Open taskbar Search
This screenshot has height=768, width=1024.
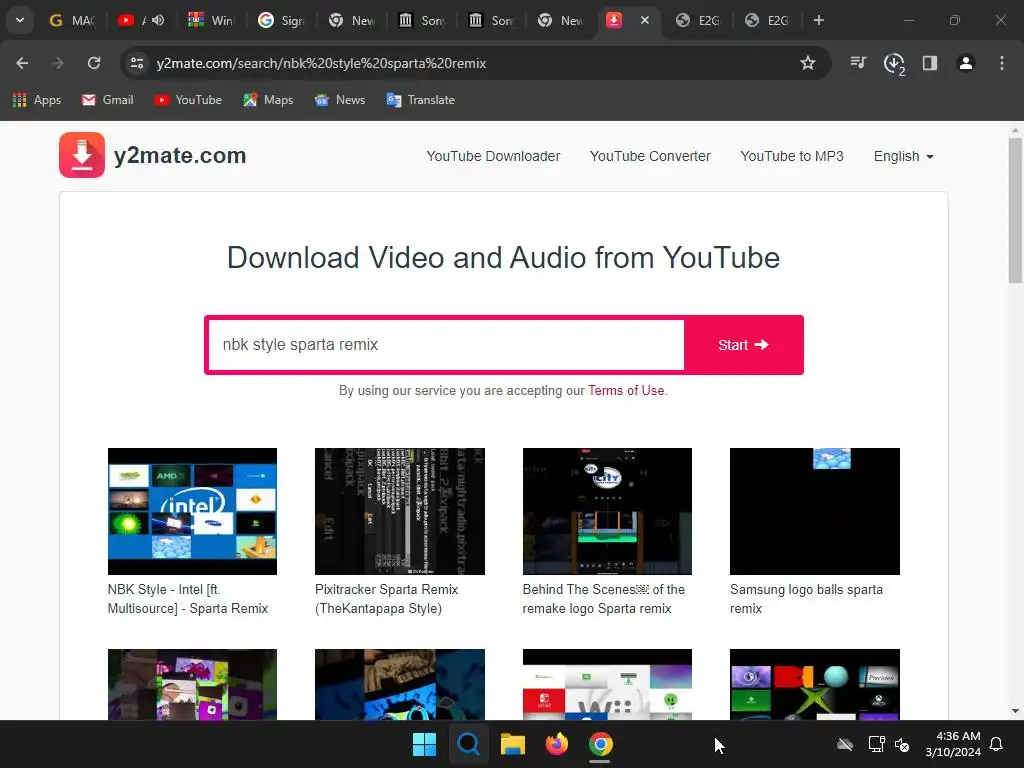coord(468,744)
